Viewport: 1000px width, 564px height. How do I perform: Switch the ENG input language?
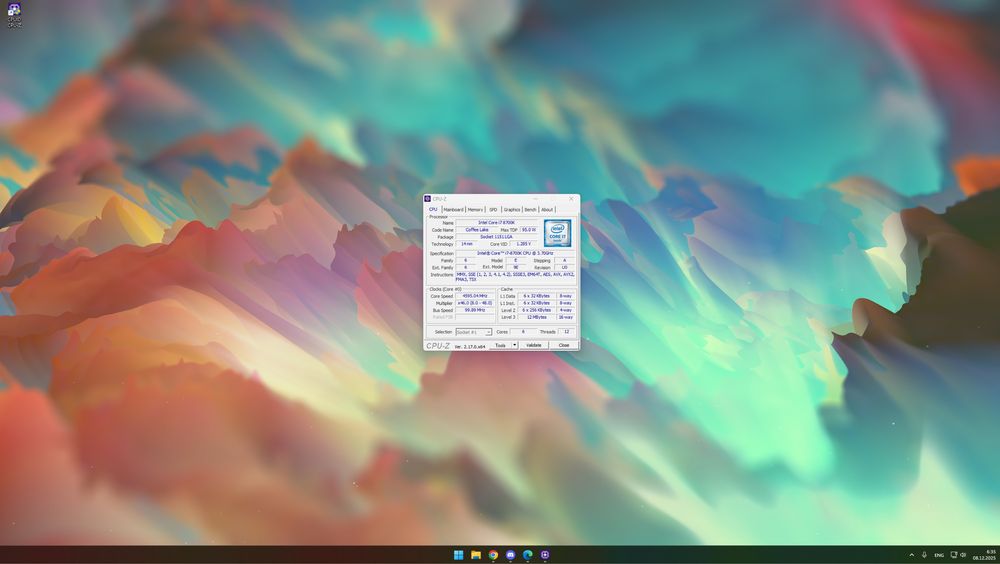939,555
